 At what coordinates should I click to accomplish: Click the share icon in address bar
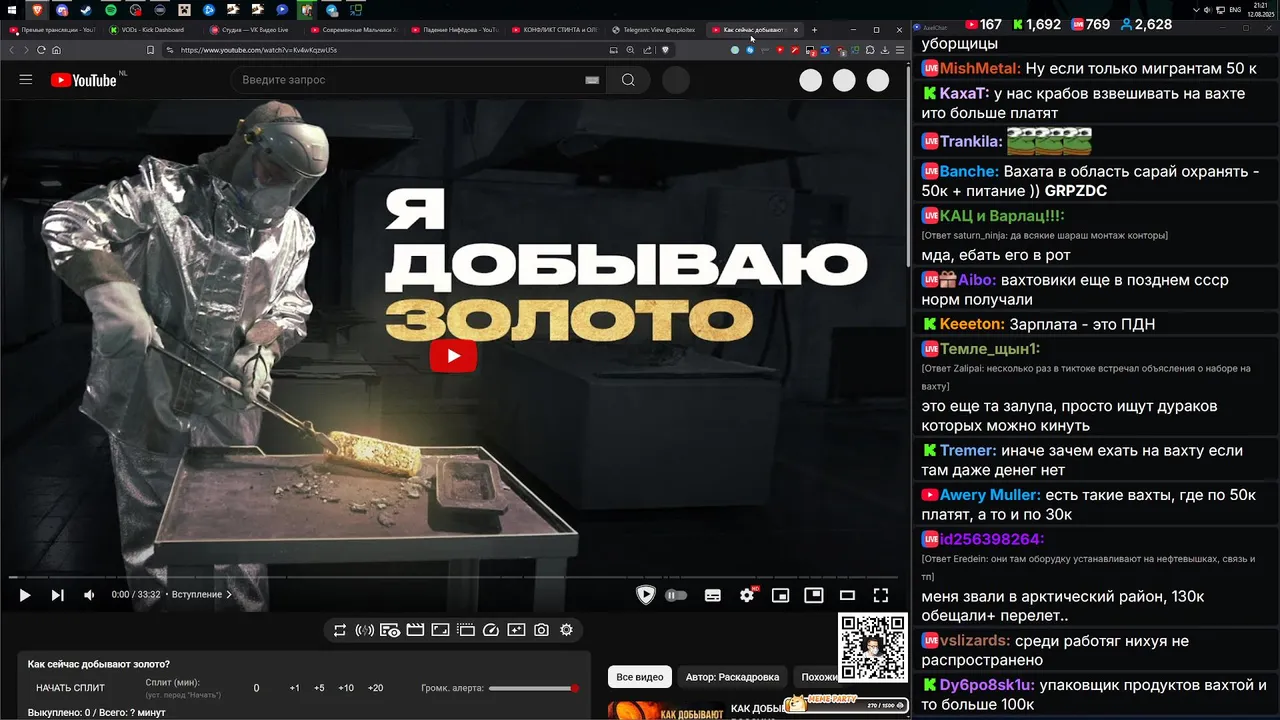647,50
